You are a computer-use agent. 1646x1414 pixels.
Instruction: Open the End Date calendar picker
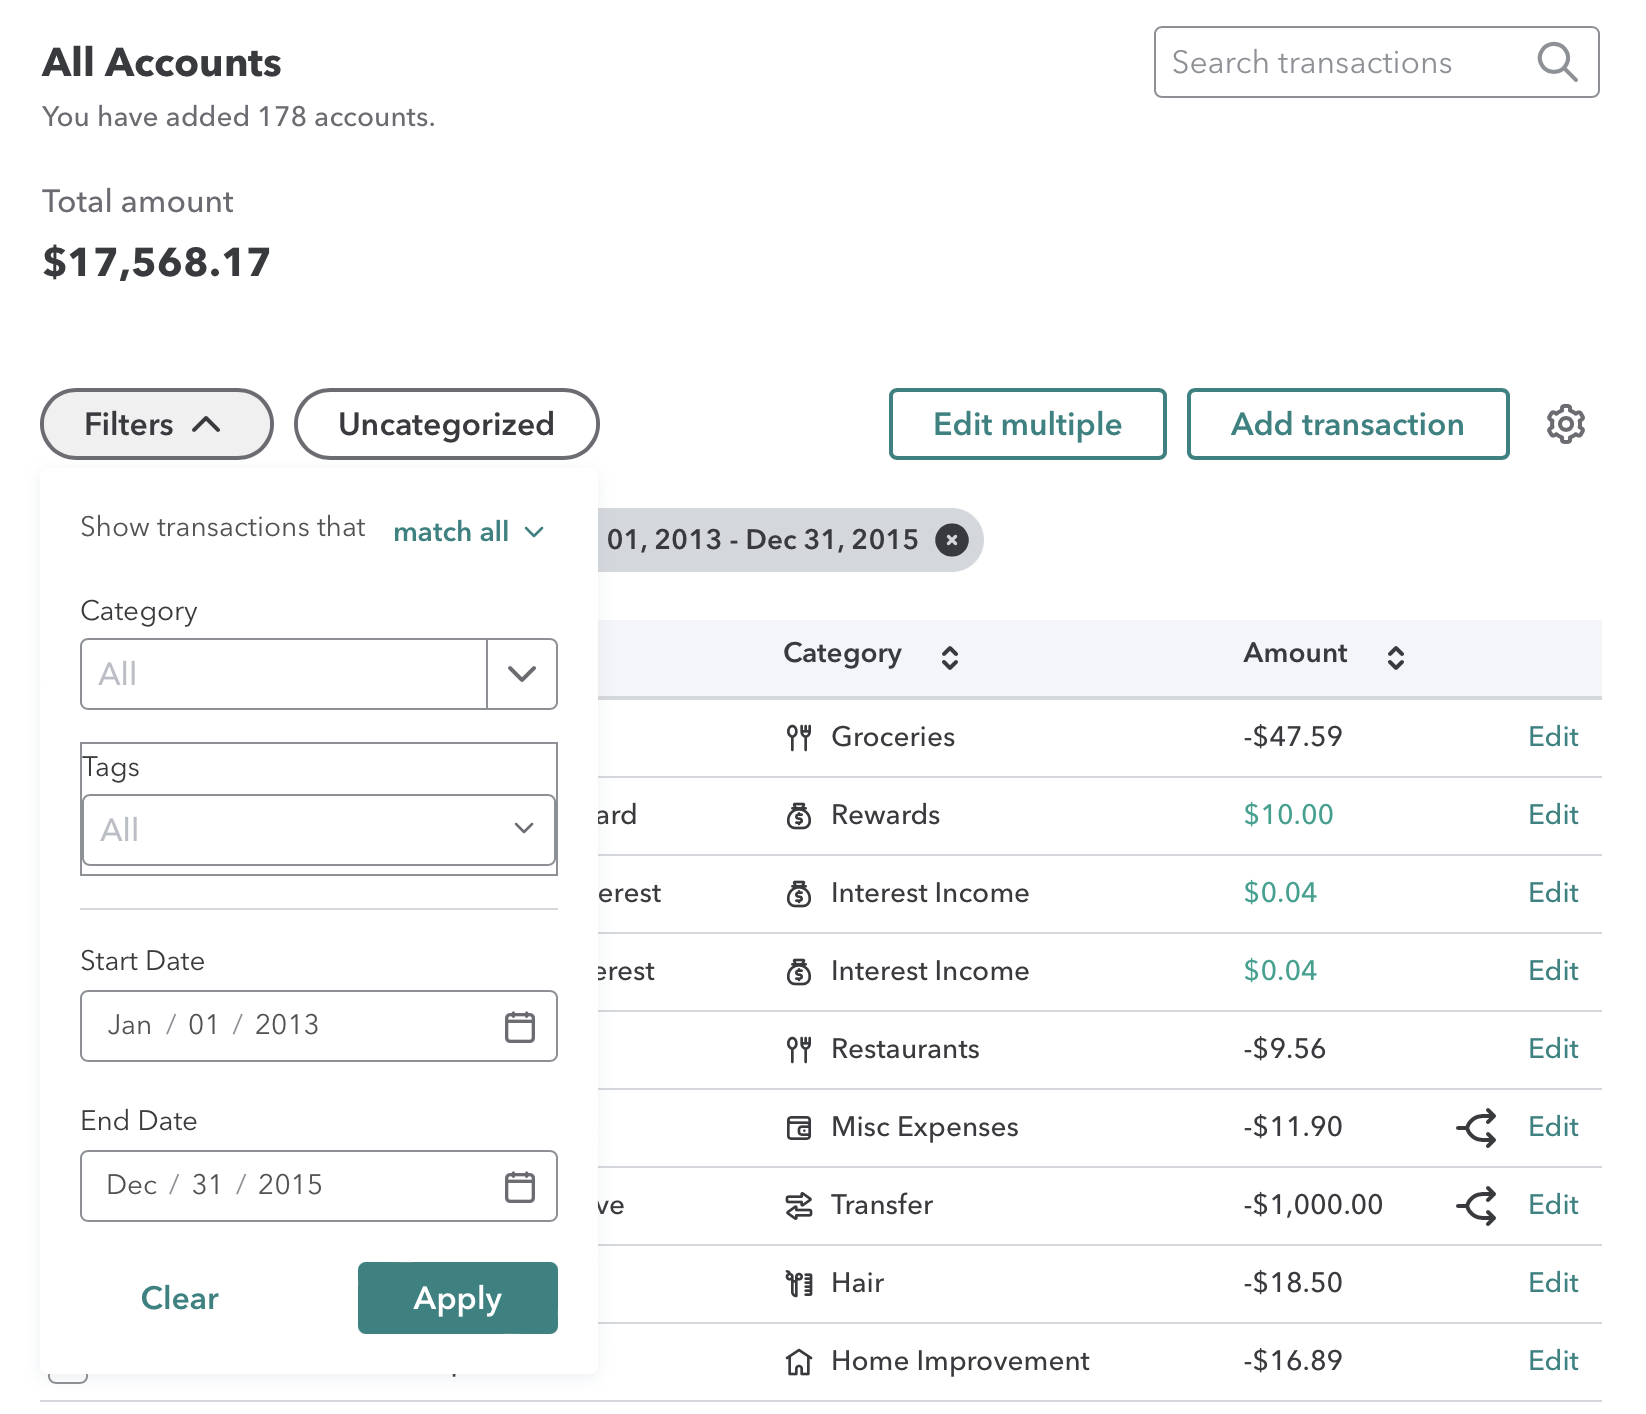click(520, 1186)
